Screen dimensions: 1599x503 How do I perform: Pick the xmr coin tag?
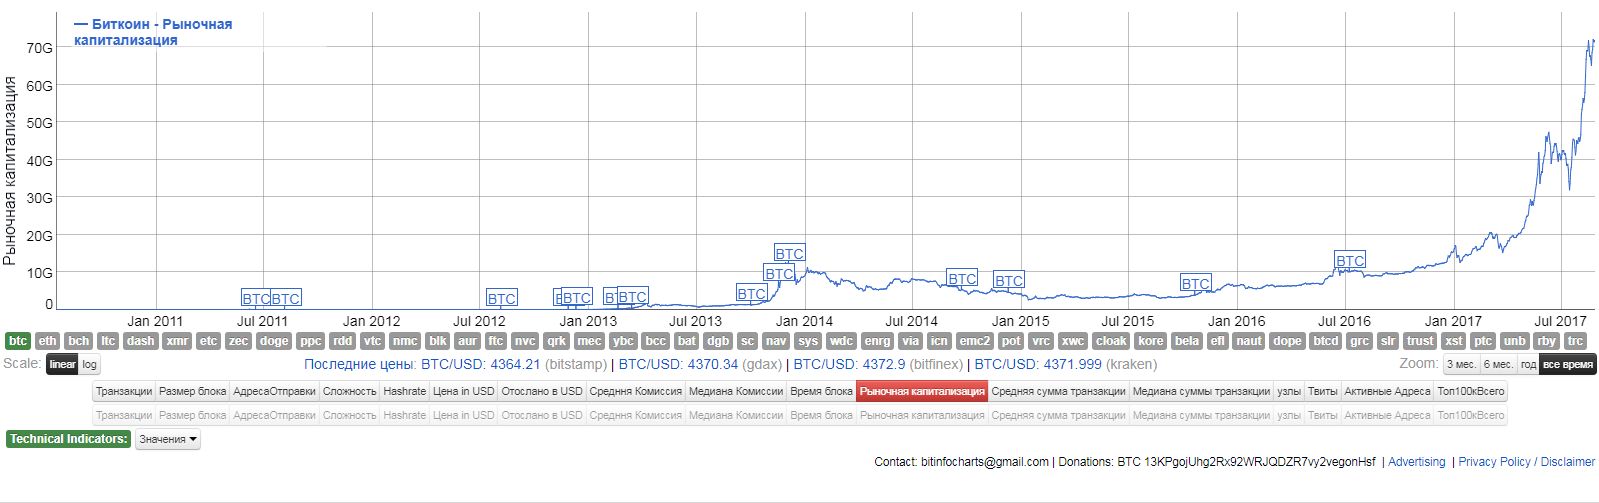click(x=177, y=341)
